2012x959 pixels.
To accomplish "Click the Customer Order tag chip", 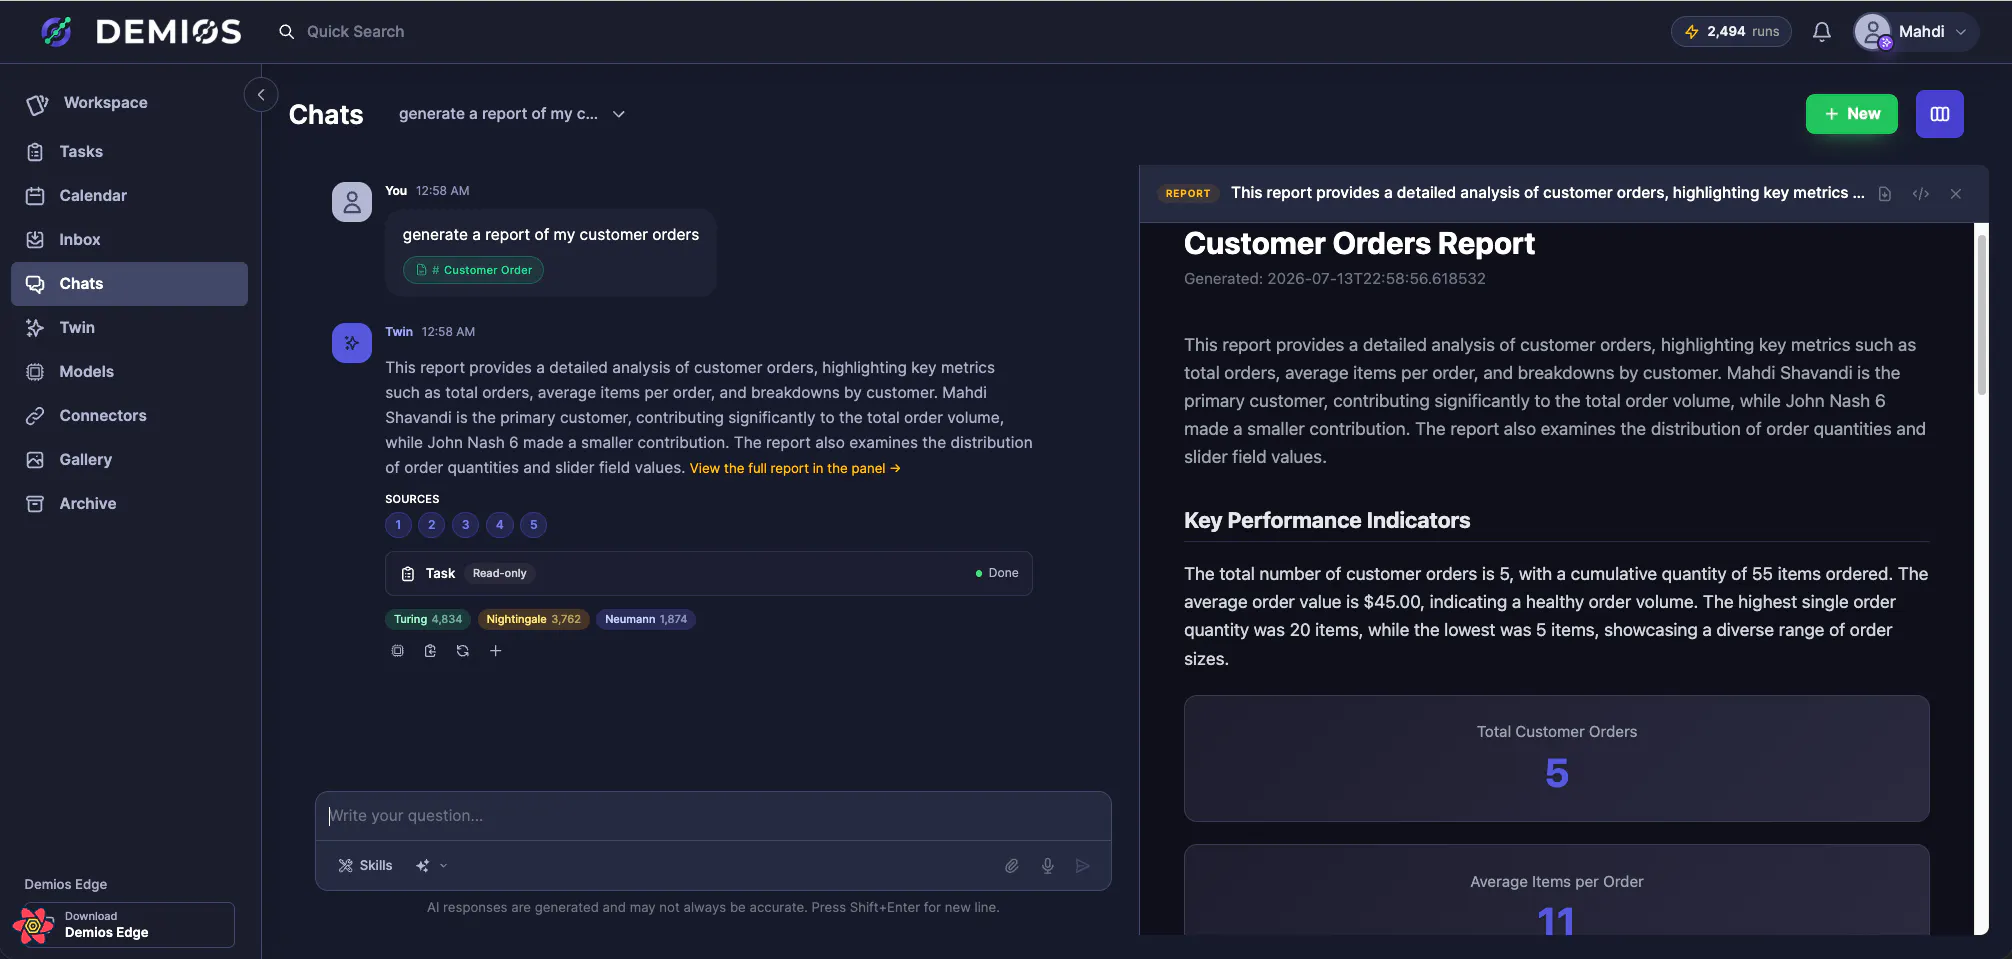I will (473, 270).
